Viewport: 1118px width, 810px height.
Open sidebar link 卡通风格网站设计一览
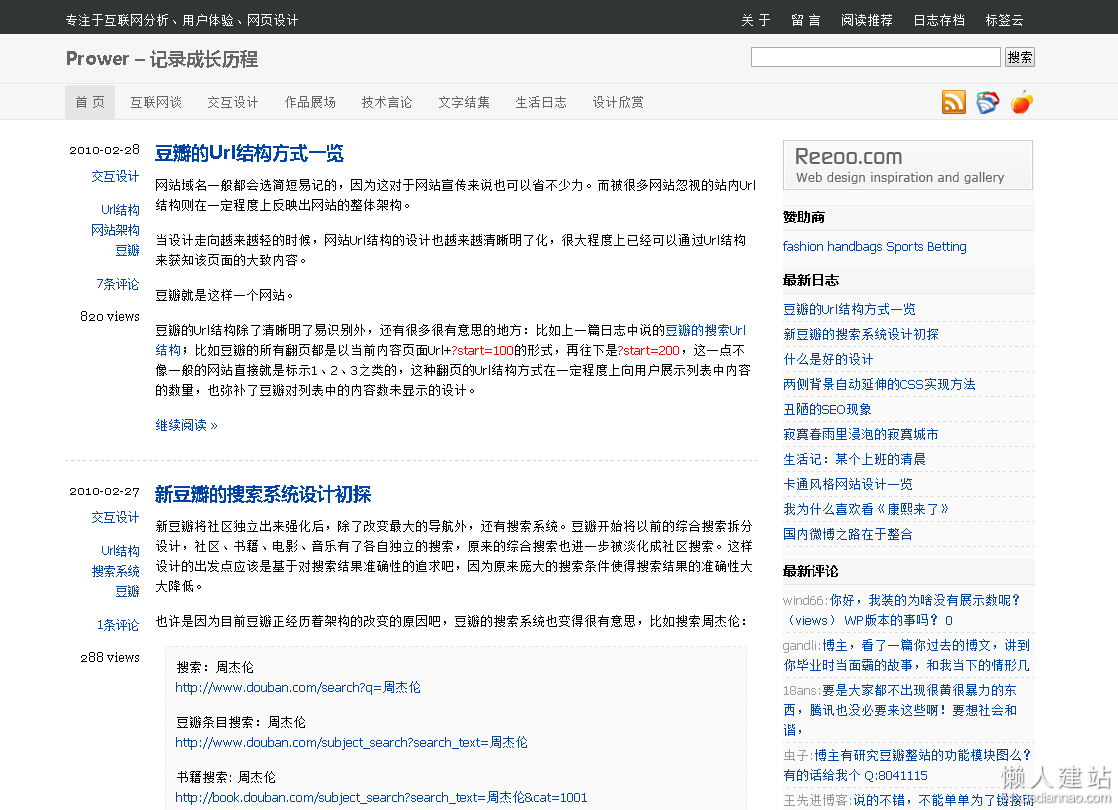[848, 483]
